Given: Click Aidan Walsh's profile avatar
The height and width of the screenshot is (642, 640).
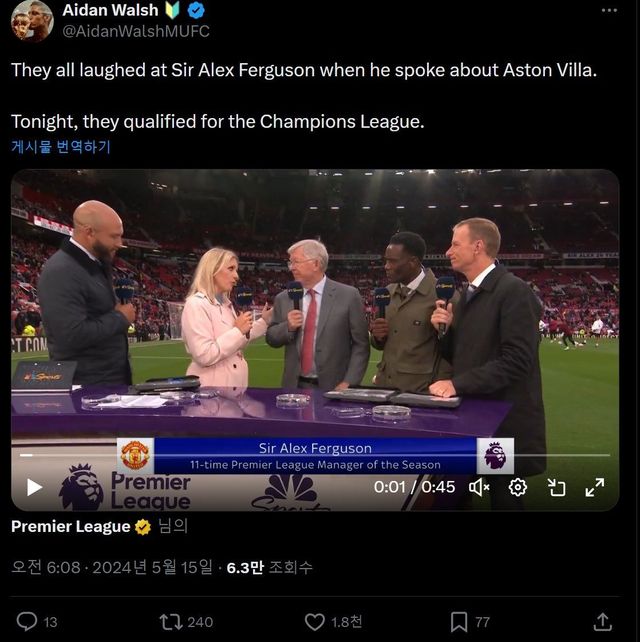Looking at the screenshot, I should tap(30, 19).
